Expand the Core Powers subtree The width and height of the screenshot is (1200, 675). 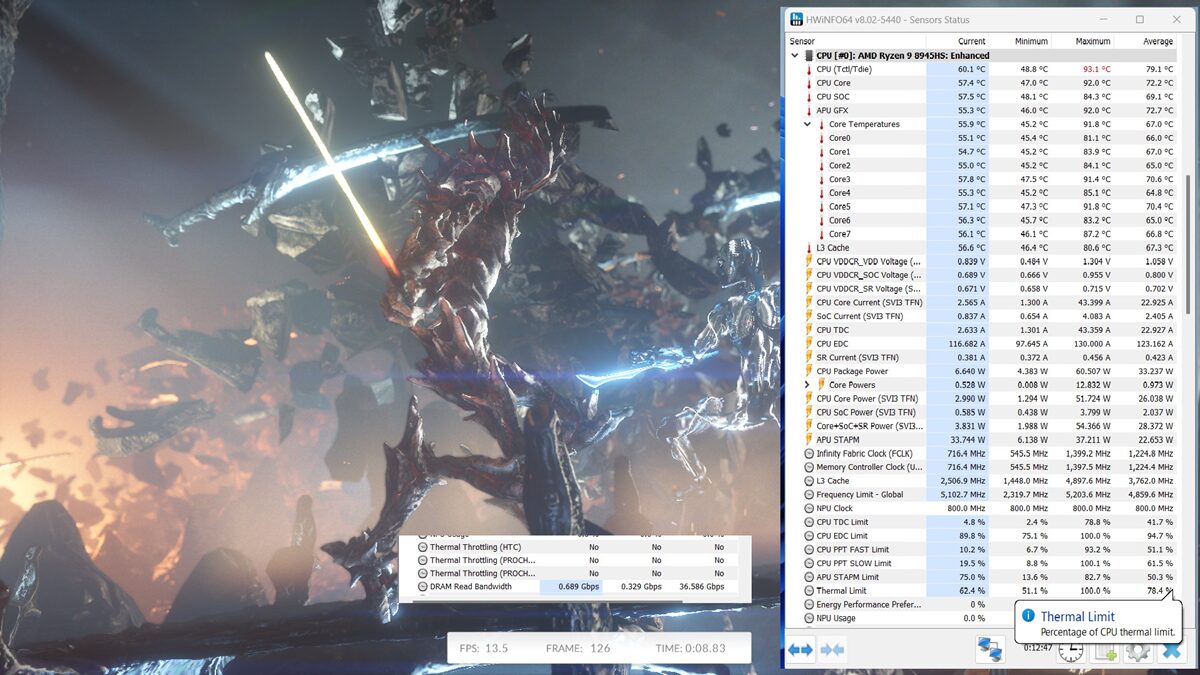tap(808, 385)
